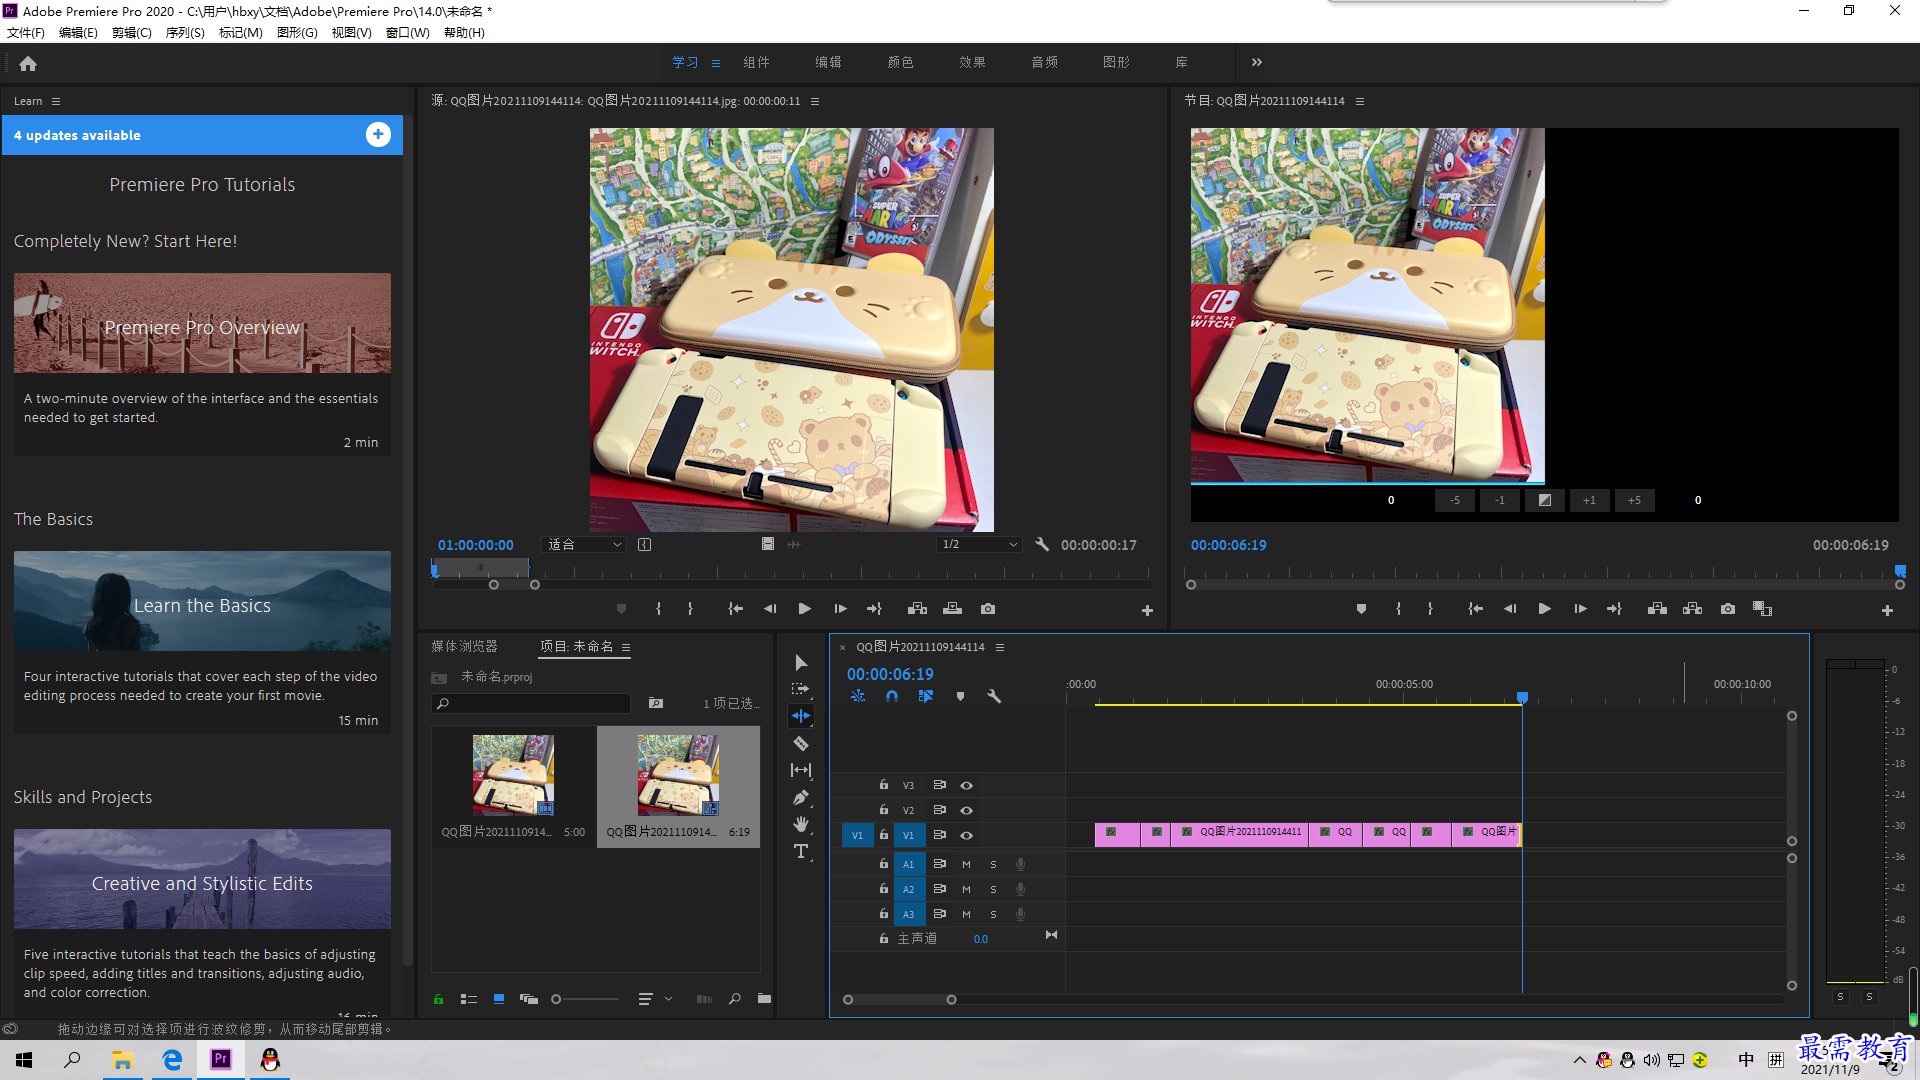Open program monitor panel menu

tap(1360, 101)
